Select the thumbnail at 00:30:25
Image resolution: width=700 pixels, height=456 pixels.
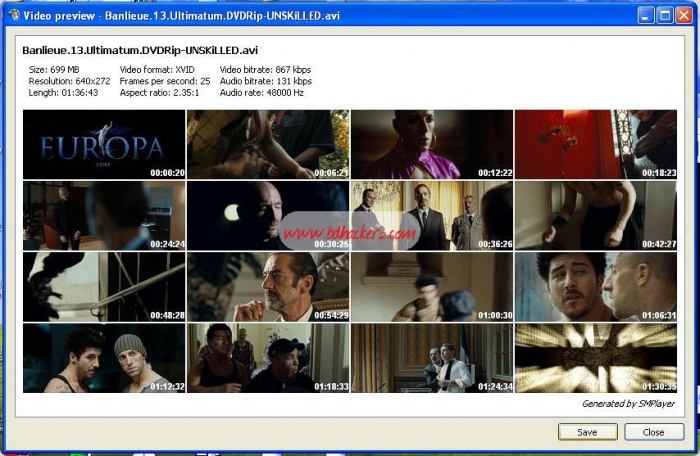coord(268,216)
